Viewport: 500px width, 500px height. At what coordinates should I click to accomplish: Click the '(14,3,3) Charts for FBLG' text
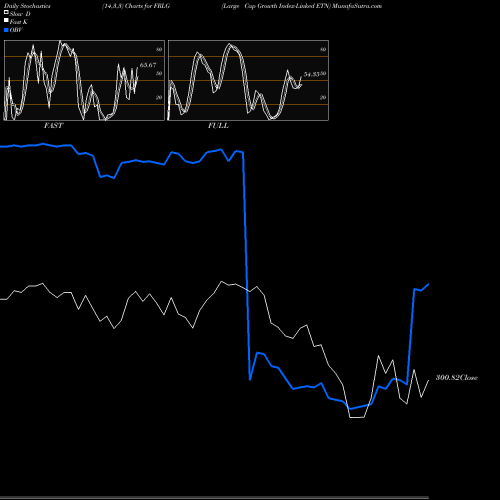tap(136, 6)
